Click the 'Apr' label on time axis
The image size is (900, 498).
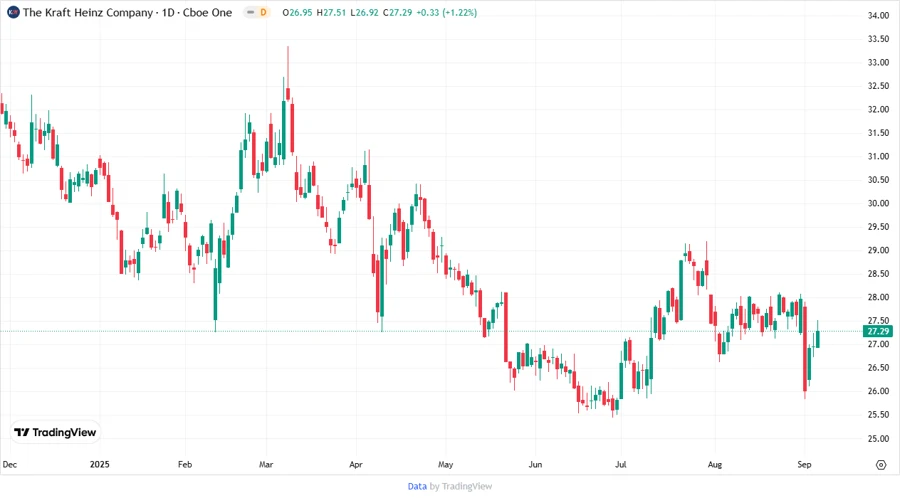(356, 465)
